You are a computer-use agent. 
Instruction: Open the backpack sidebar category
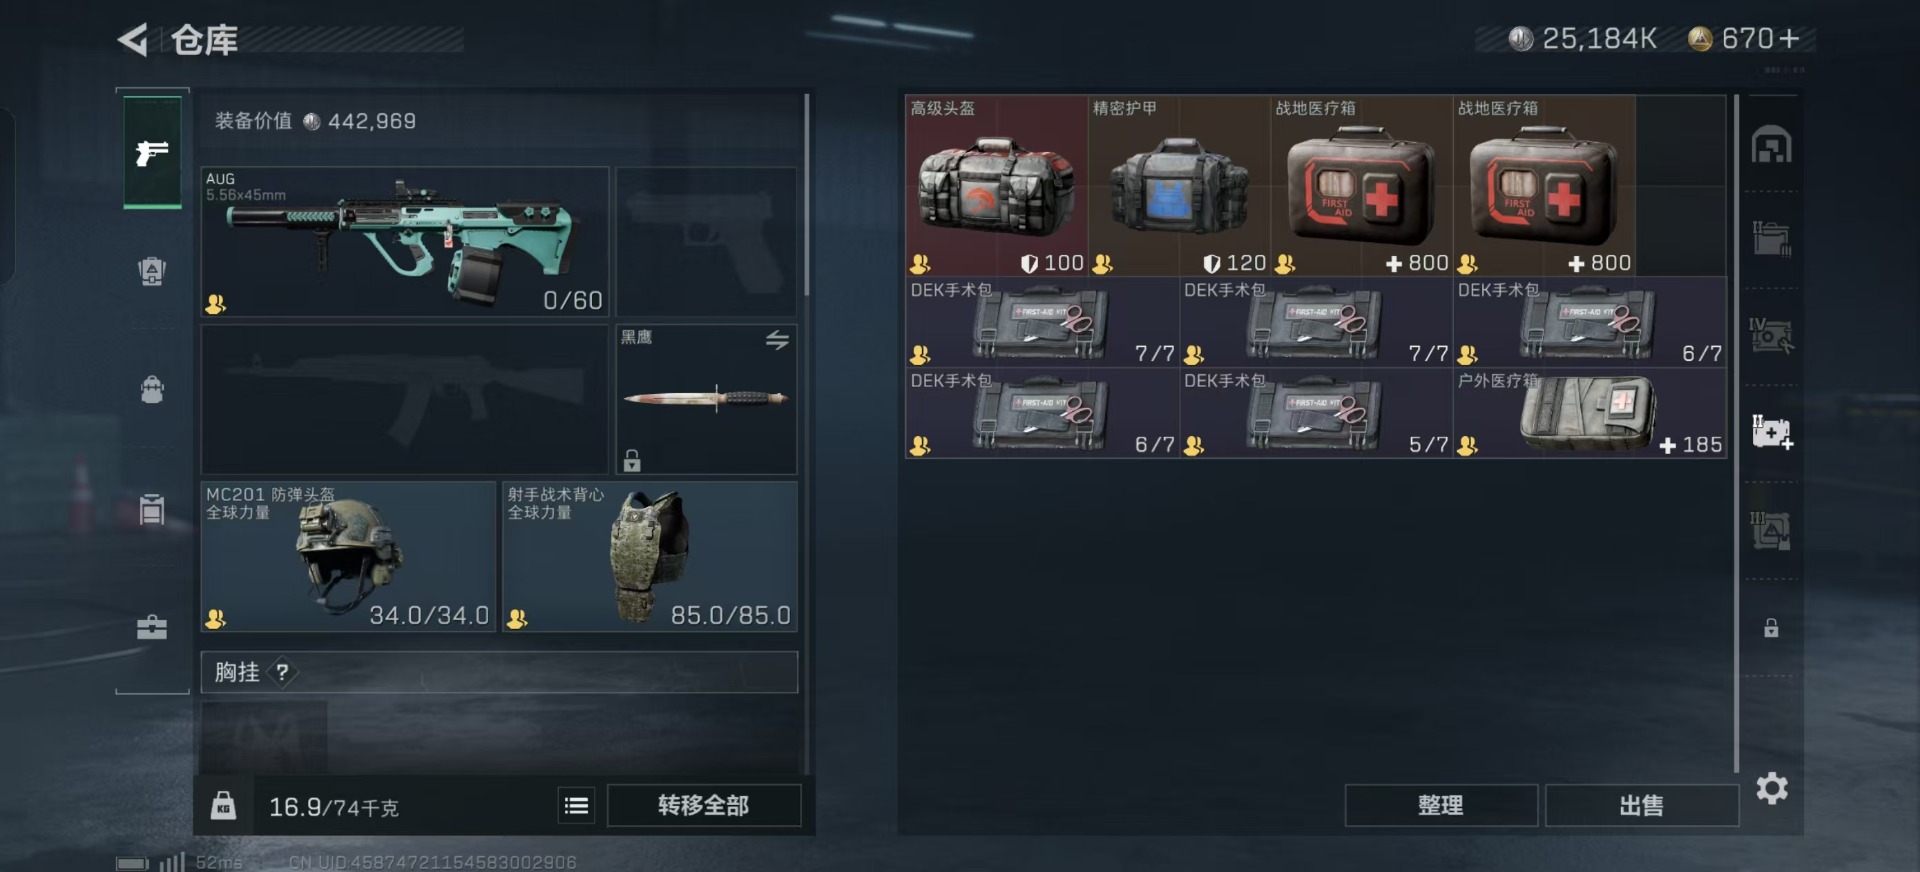click(x=152, y=389)
